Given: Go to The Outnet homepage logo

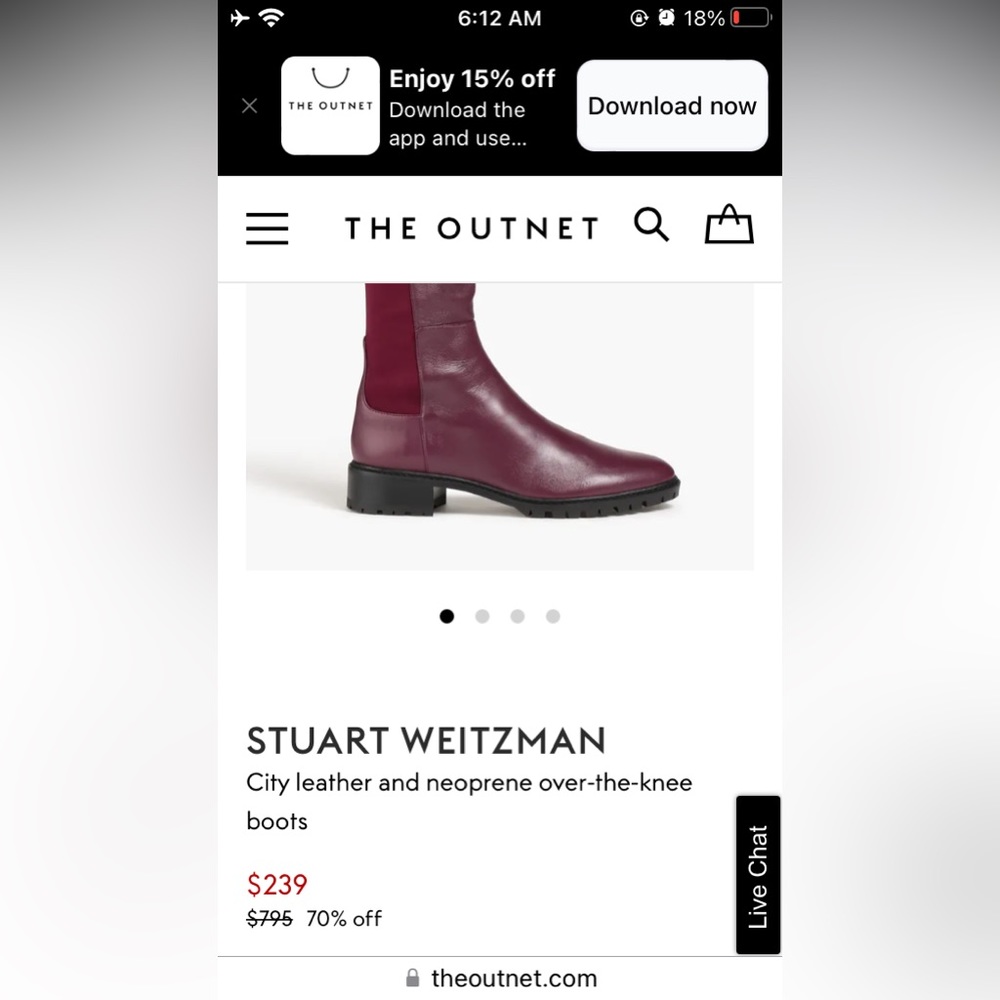Looking at the screenshot, I should (471, 228).
